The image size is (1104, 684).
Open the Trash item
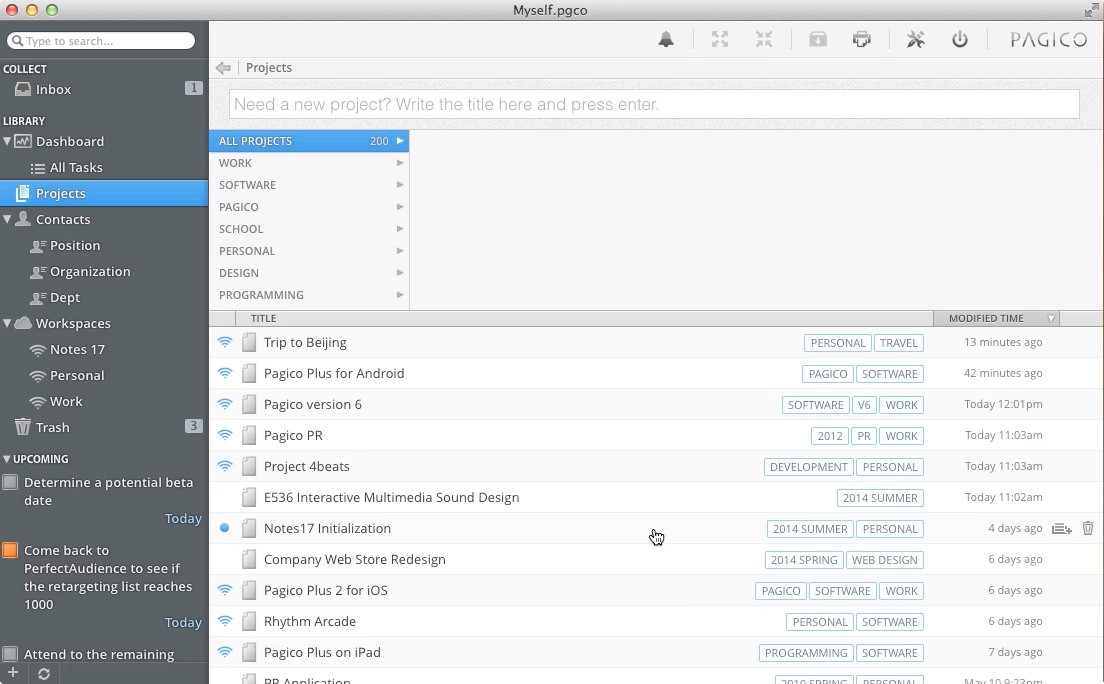pos(104,428)
